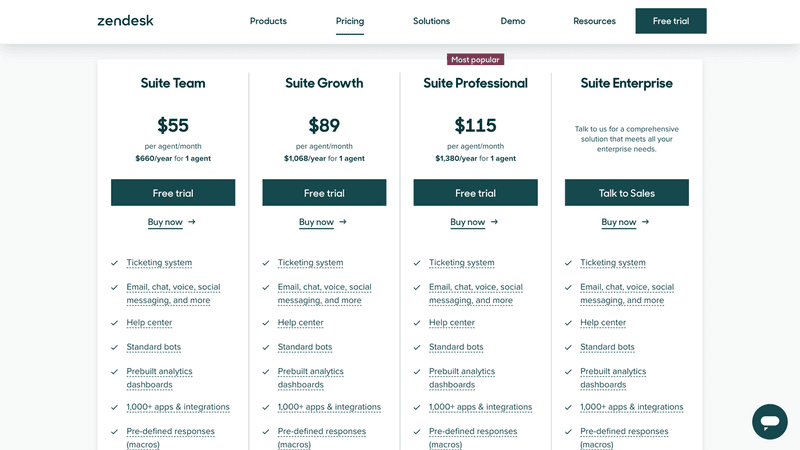The width and height of the screenshot is (800, 450).
Task: Click the Zendesk logo
Action: click(126, 21)
